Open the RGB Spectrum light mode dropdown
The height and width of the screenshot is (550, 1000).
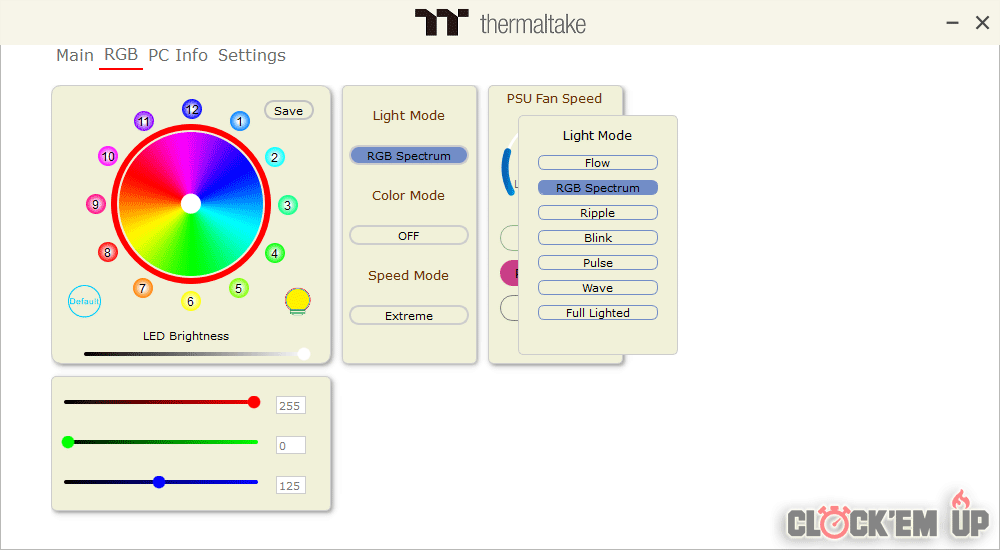coord(408,156)
